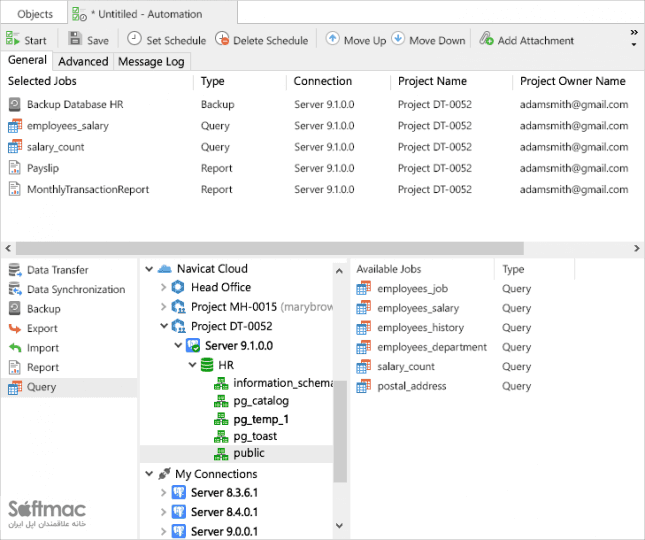Screen dimensions: 645x540
Task: Select the pg_temp_1 schema
Action: (261, 419)
